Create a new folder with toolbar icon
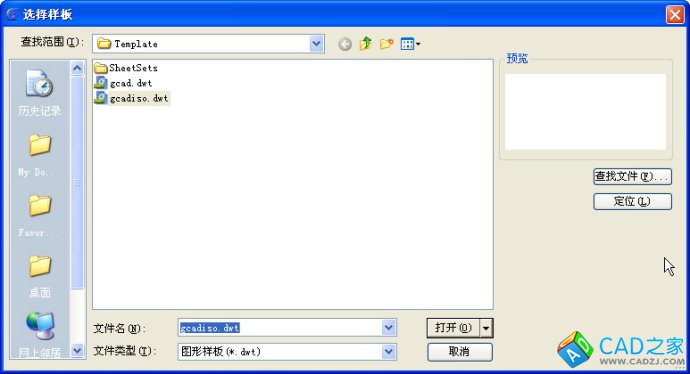Image resolution: width=690 pixels, height=374 pixels. point(386,44)
